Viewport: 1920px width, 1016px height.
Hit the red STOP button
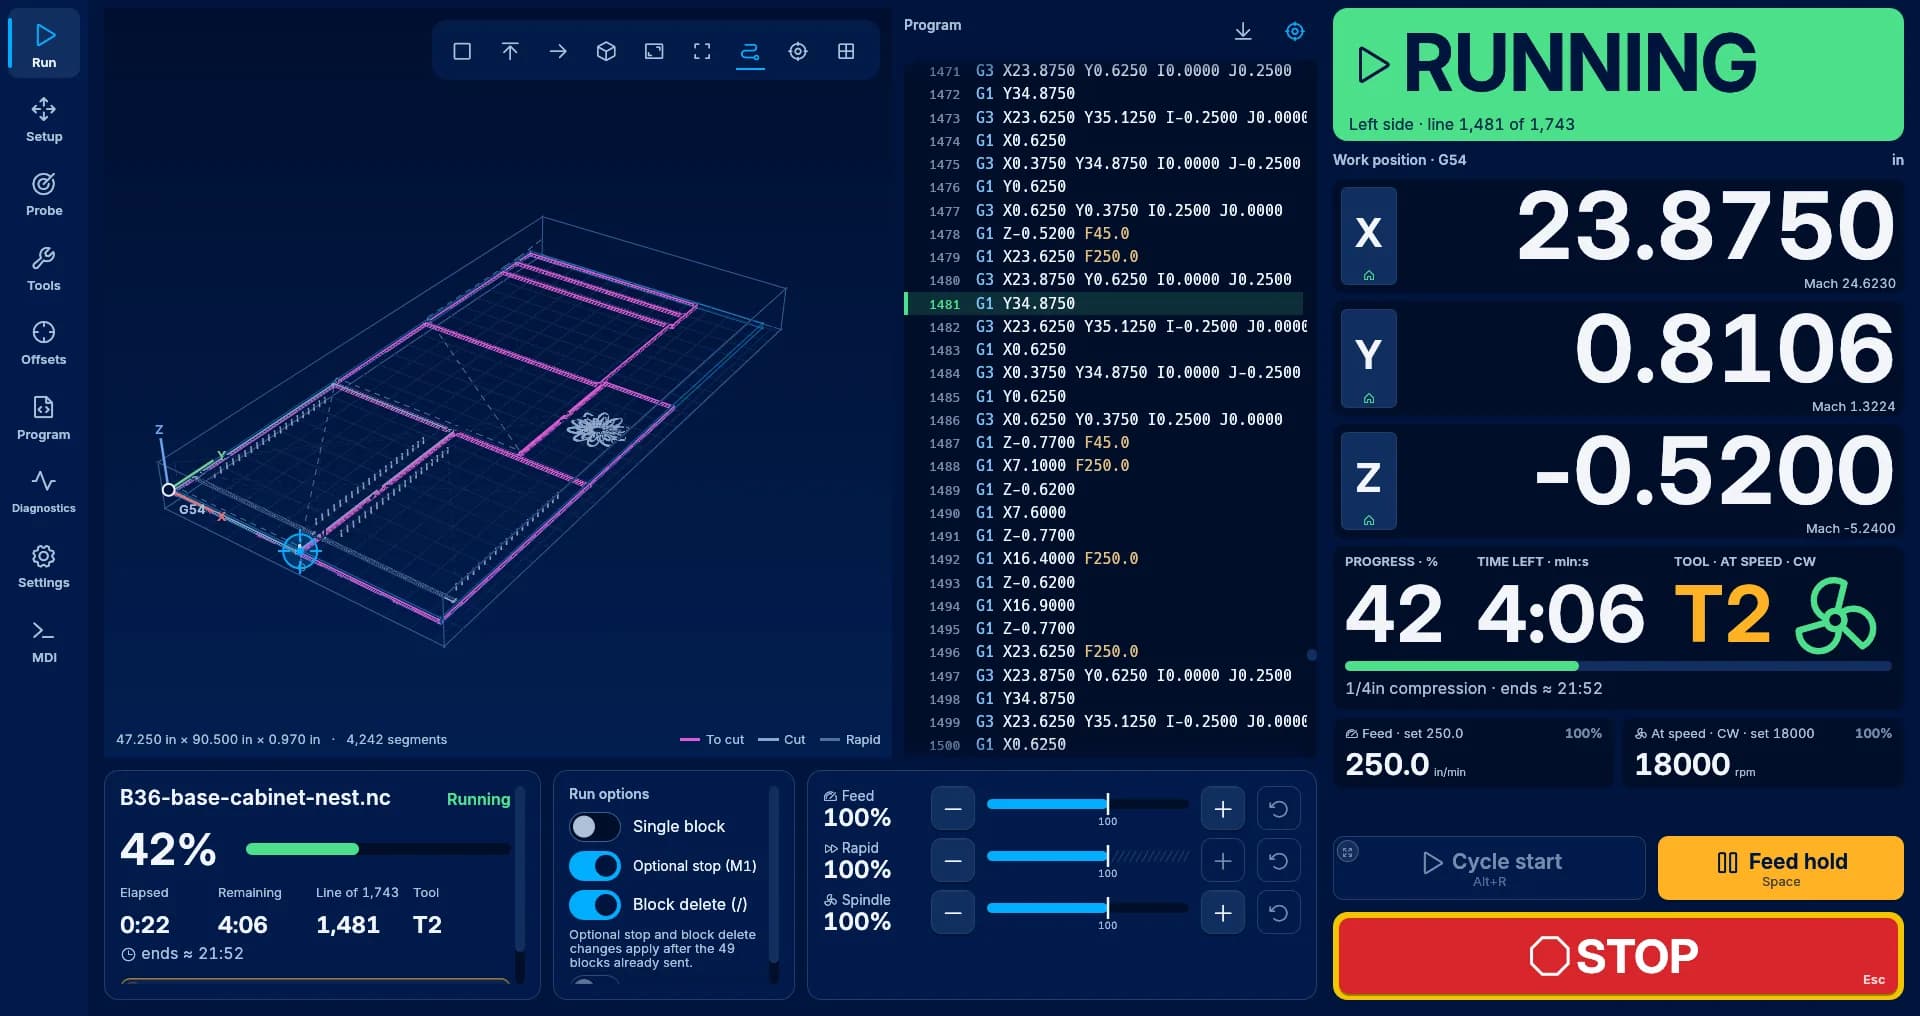click(x=1618, y=956)
